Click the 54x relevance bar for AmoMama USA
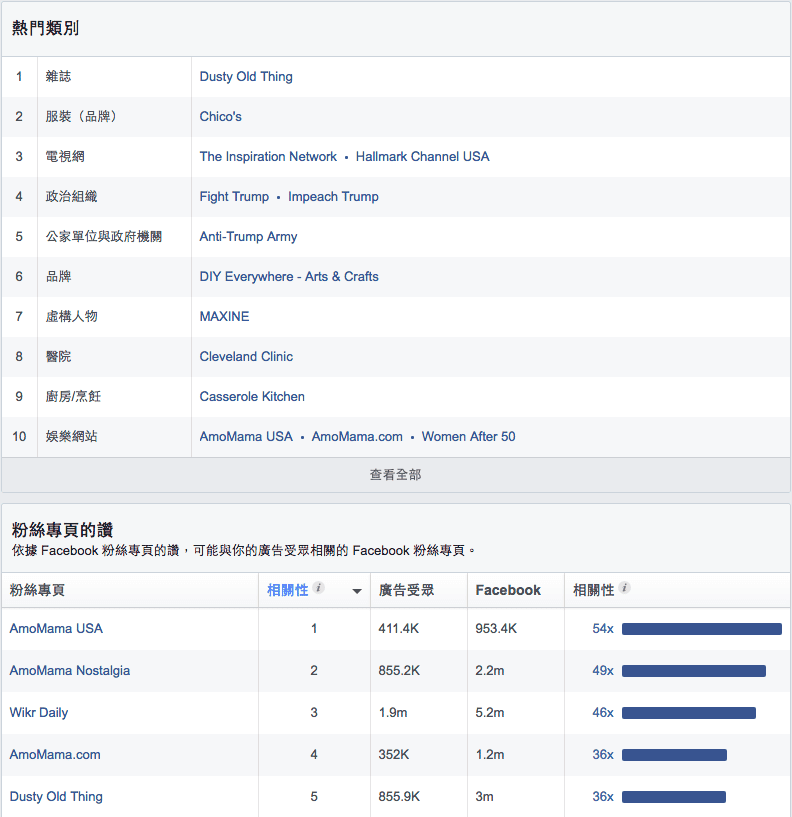The image size is (792, 817). point(701,629)
